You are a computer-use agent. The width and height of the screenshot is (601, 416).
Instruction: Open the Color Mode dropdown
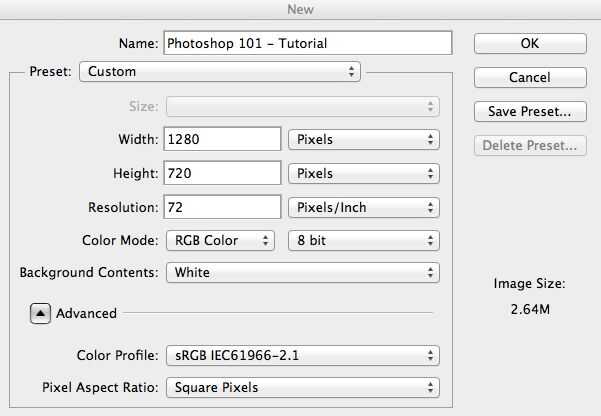220,240
